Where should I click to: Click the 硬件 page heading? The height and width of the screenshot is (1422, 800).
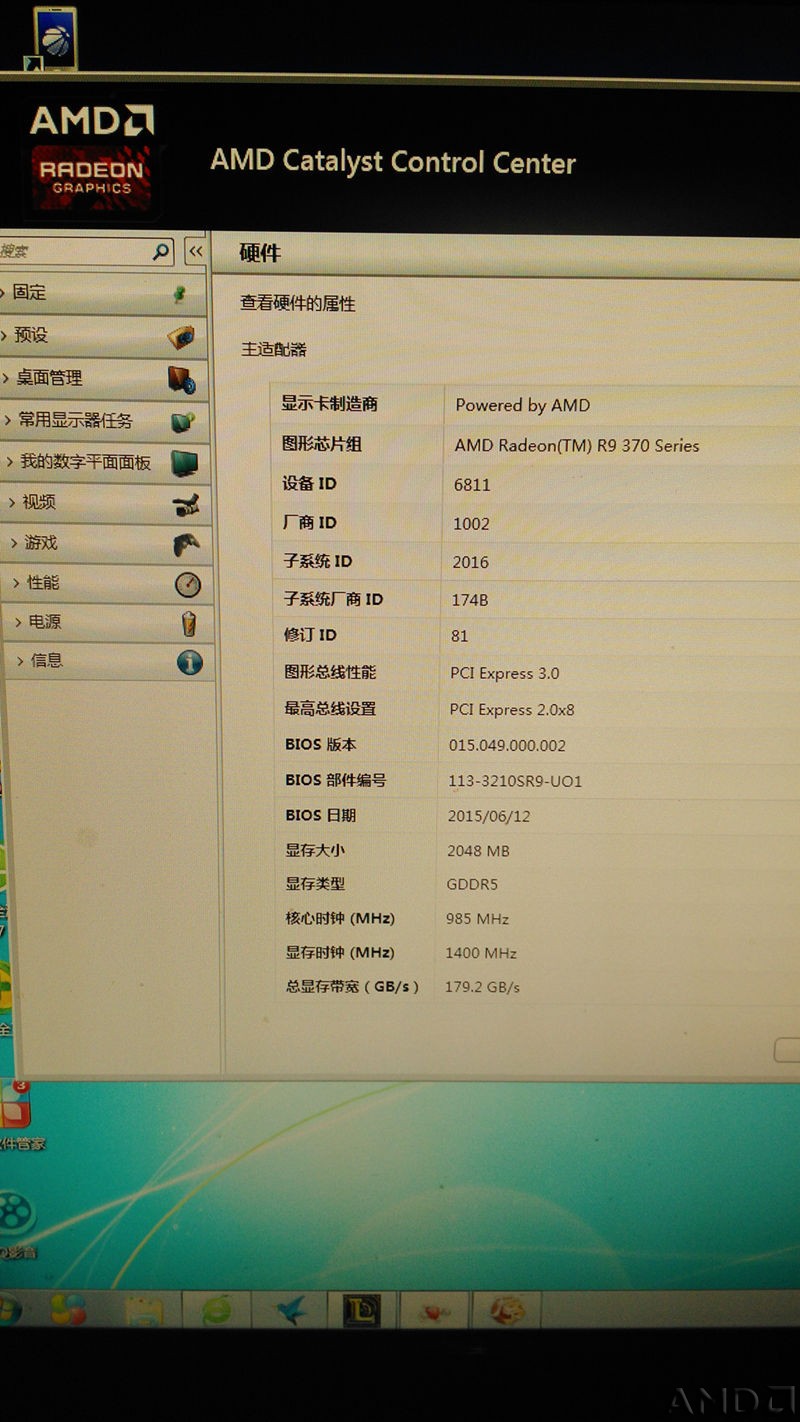[260, 253]
